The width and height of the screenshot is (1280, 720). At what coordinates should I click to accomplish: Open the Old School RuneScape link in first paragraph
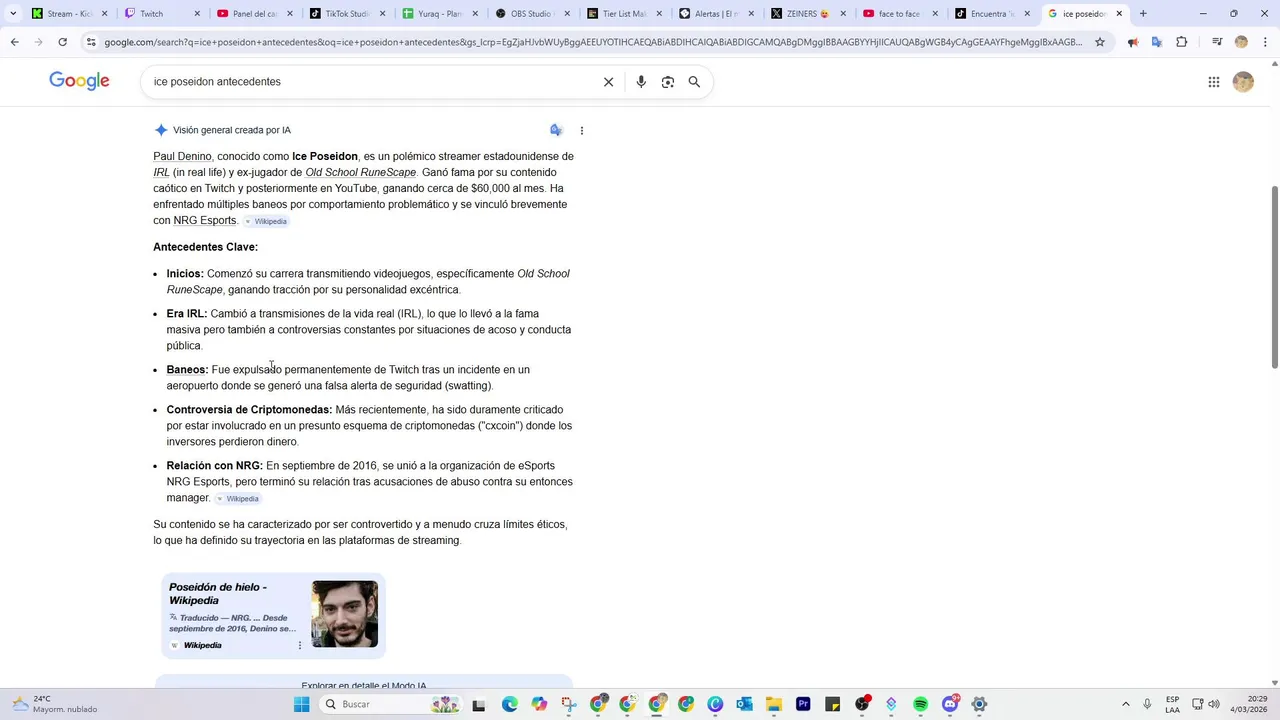coord(360,172)
